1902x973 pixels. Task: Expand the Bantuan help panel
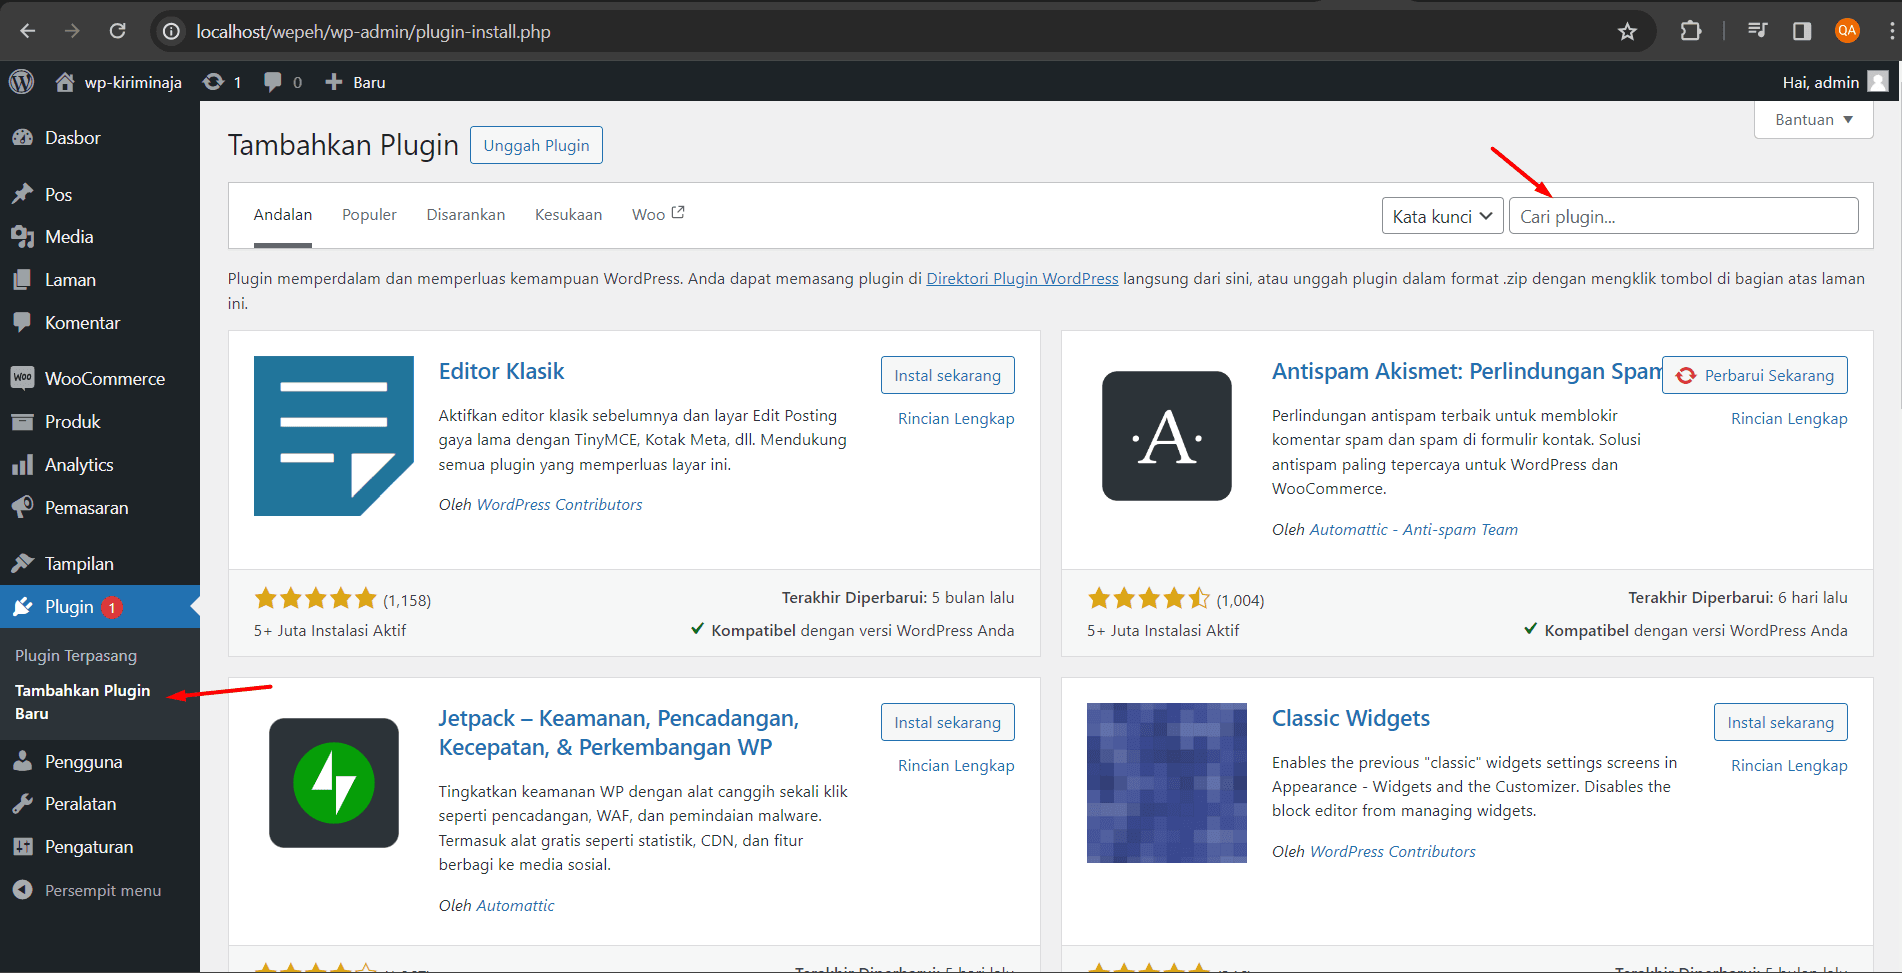(x=1812, y=120)
